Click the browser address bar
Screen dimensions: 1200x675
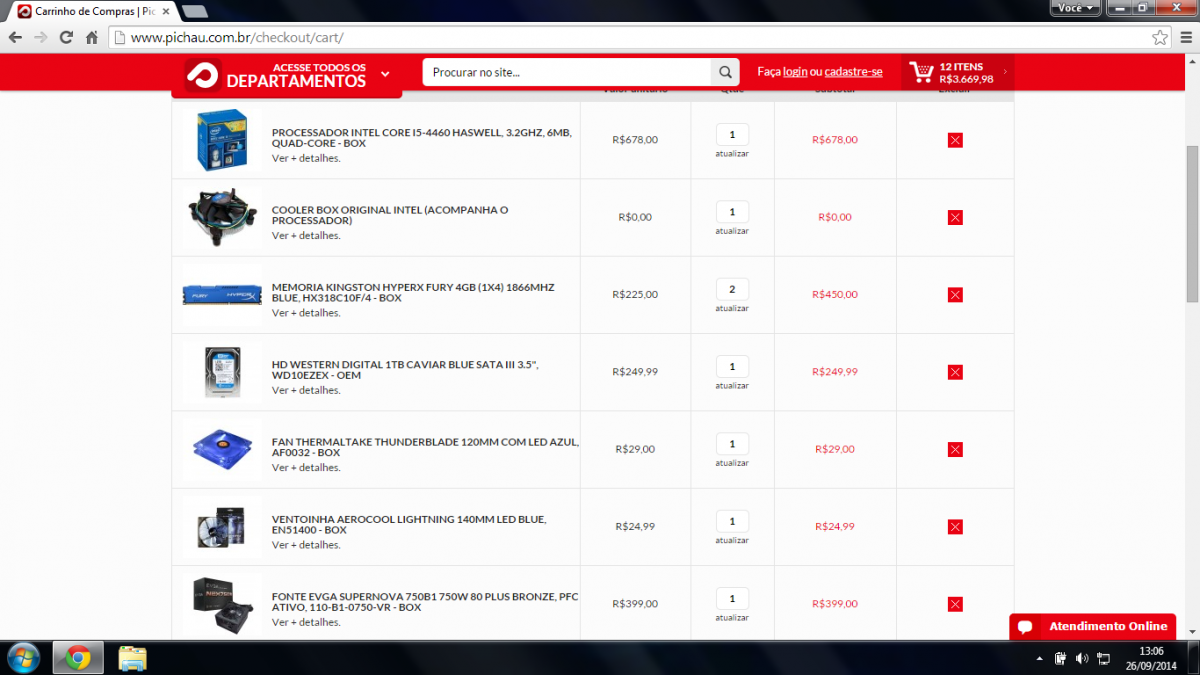tap(640, 37)
